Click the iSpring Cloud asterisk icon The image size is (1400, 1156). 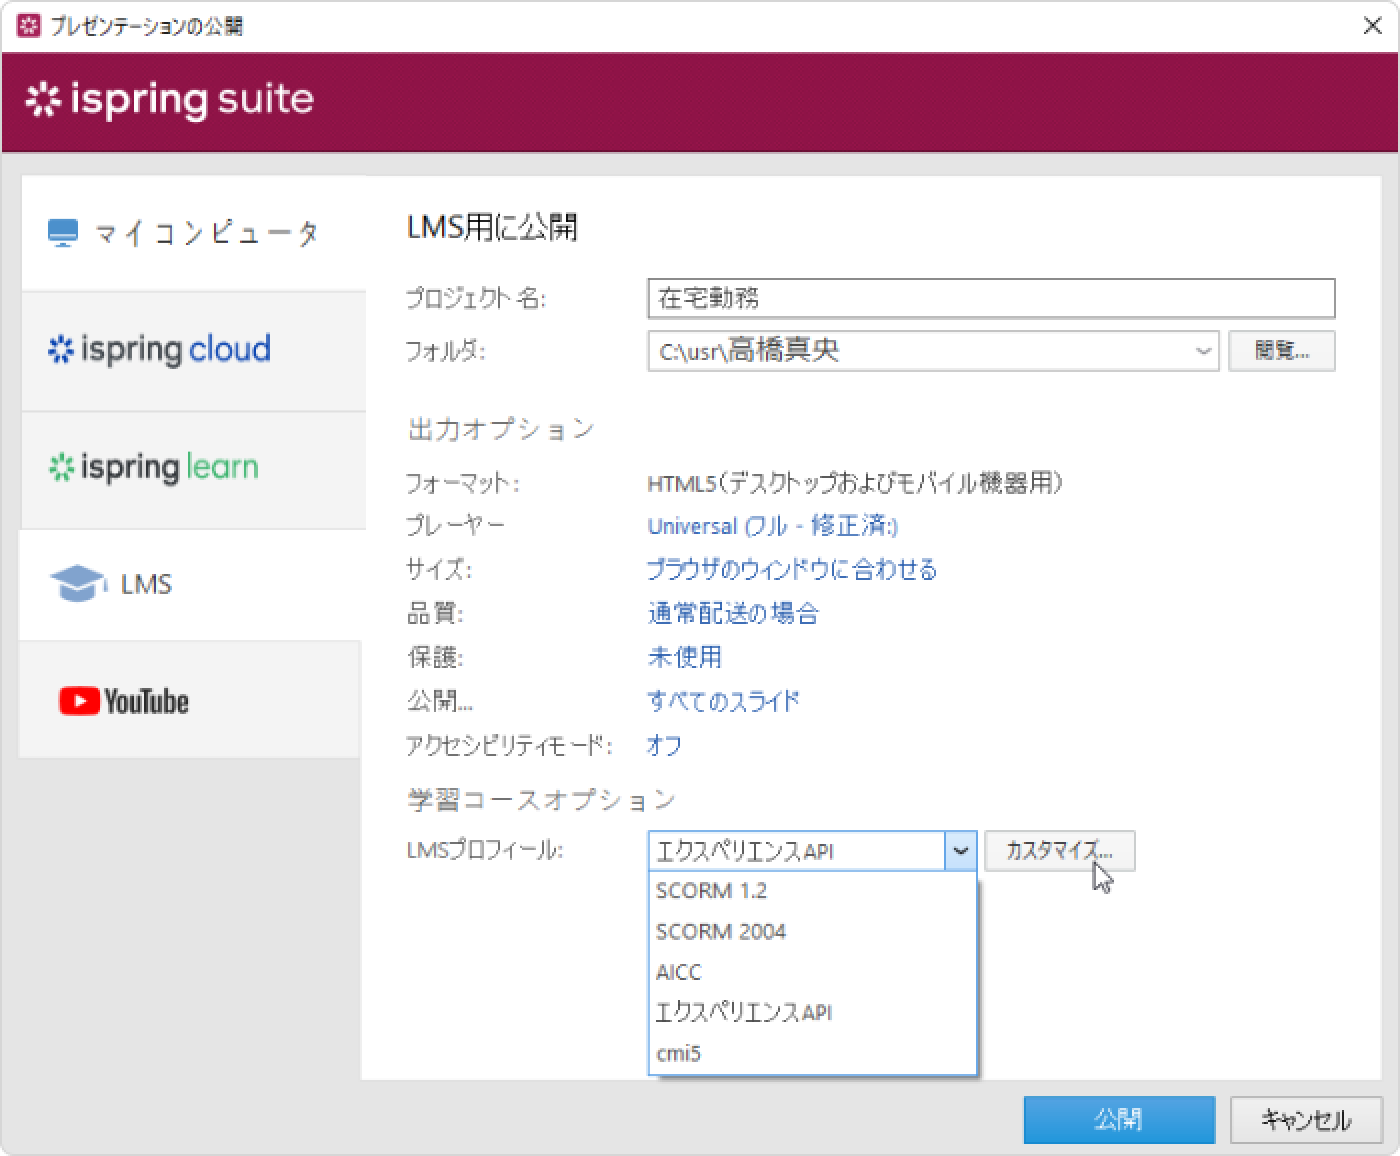point(61,350)
